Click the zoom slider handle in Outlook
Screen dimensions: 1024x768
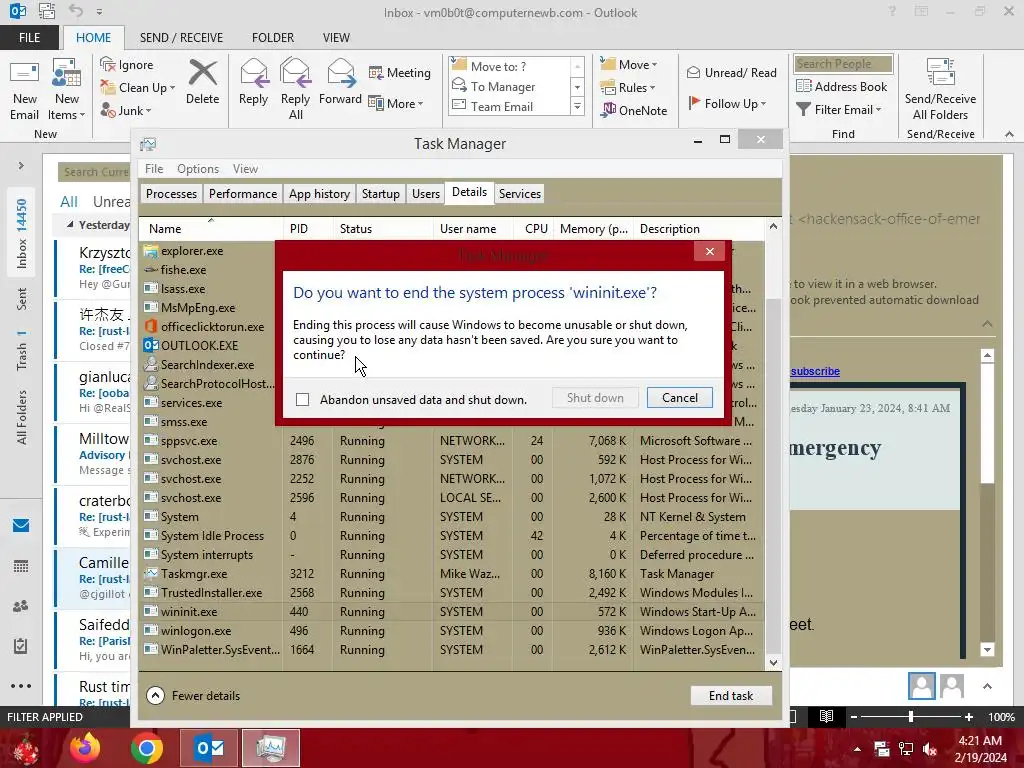911,716
